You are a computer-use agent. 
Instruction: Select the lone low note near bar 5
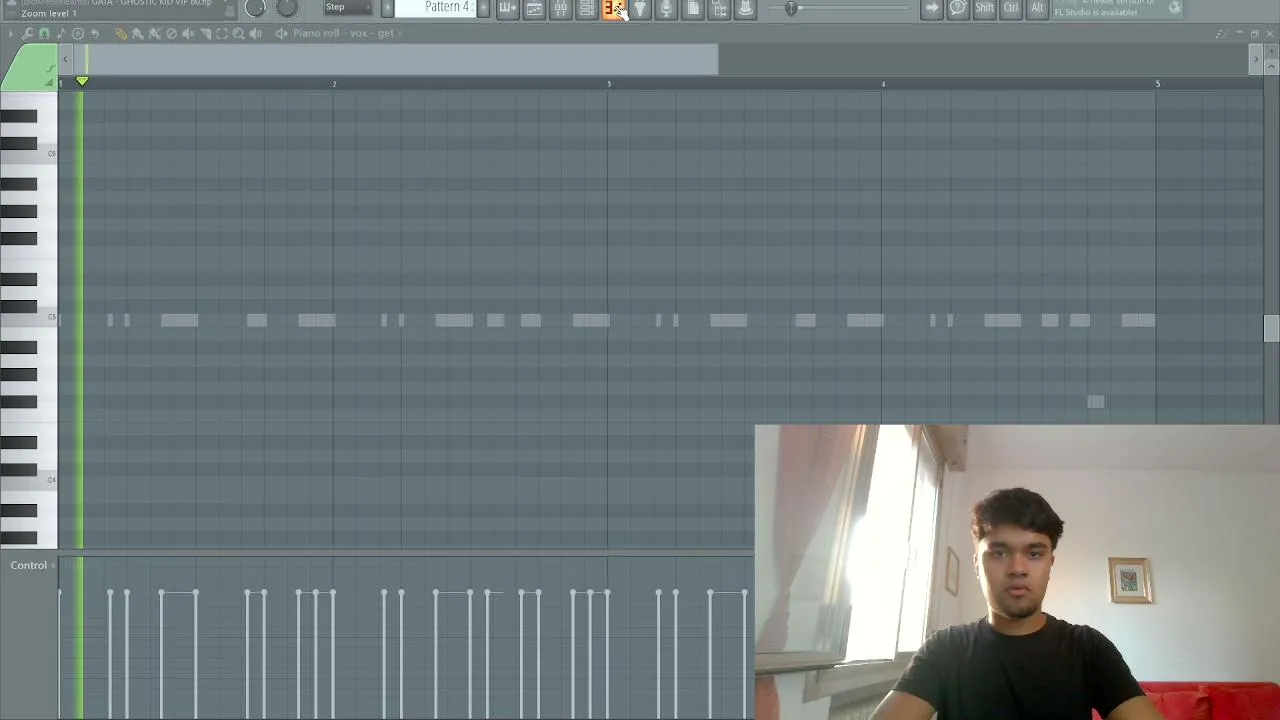tap(1096, 402)
